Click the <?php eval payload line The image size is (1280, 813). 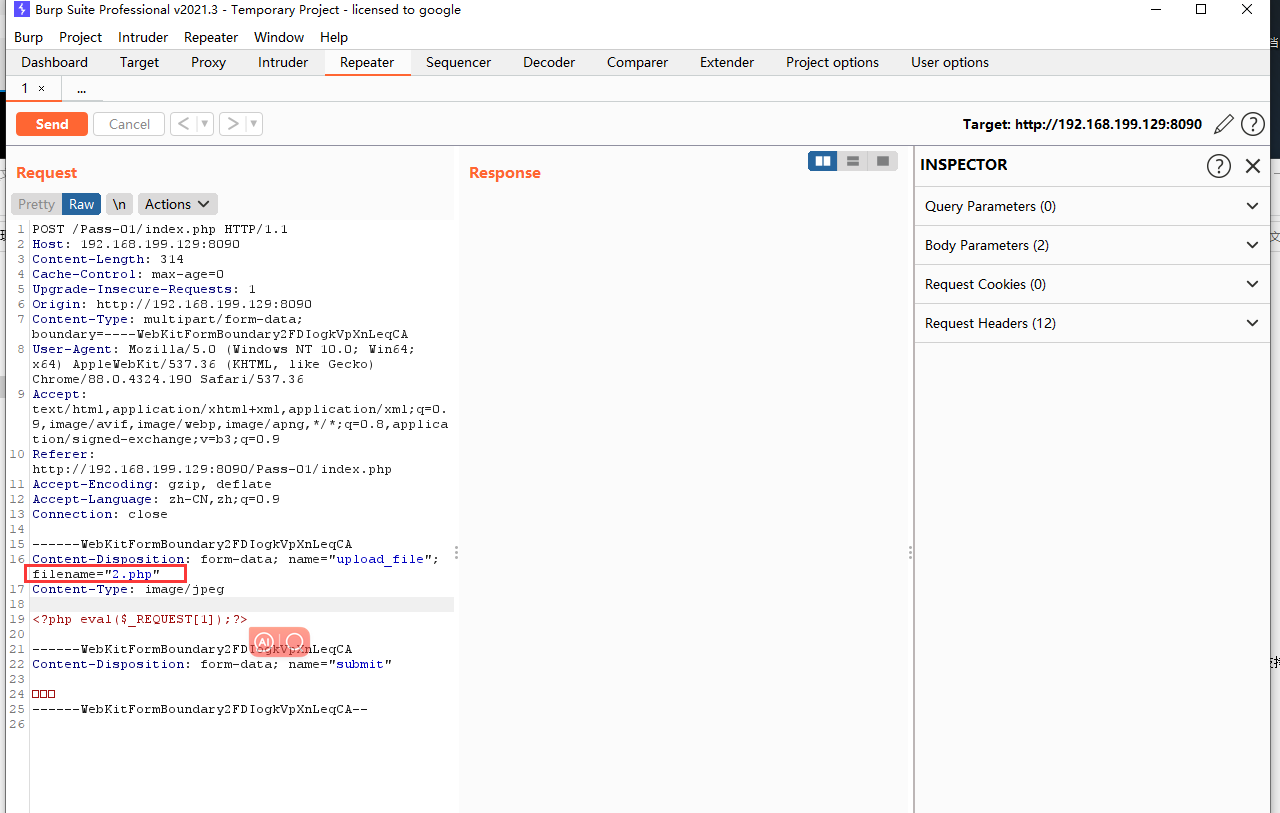pyautogui.click(x=140, y=619)
